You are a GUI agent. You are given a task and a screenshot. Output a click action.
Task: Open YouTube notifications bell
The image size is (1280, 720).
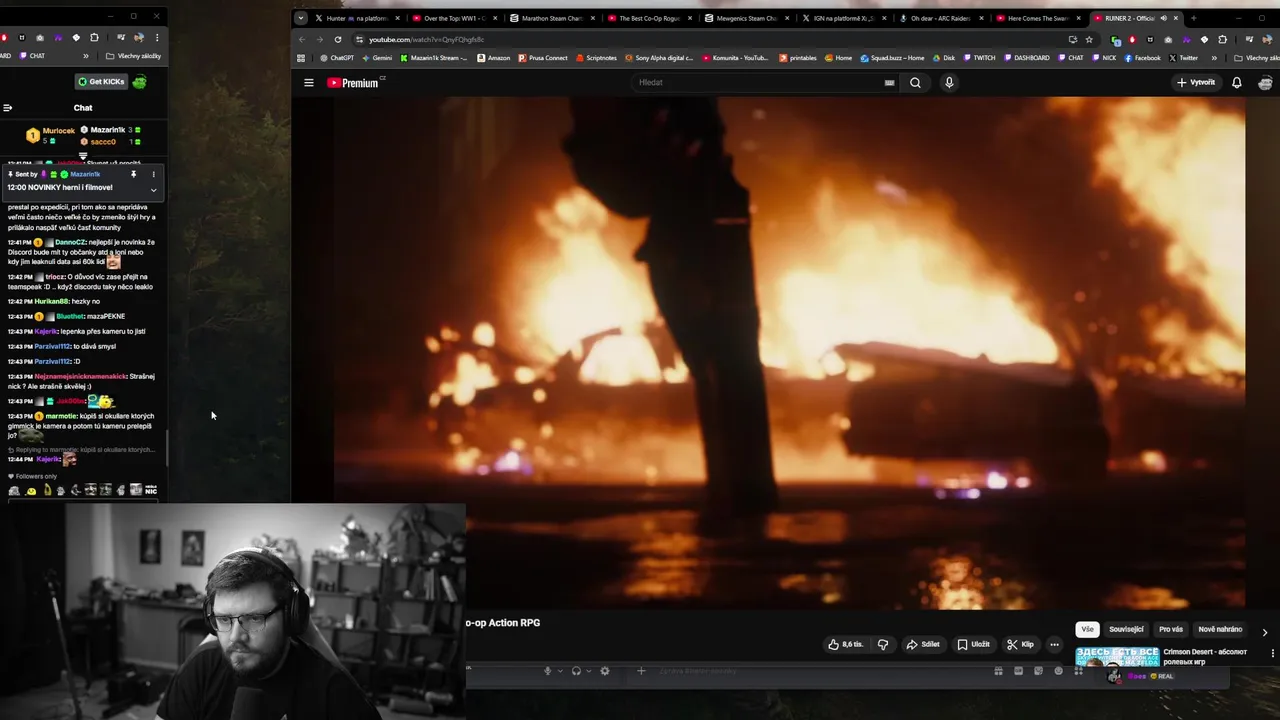1237,83
